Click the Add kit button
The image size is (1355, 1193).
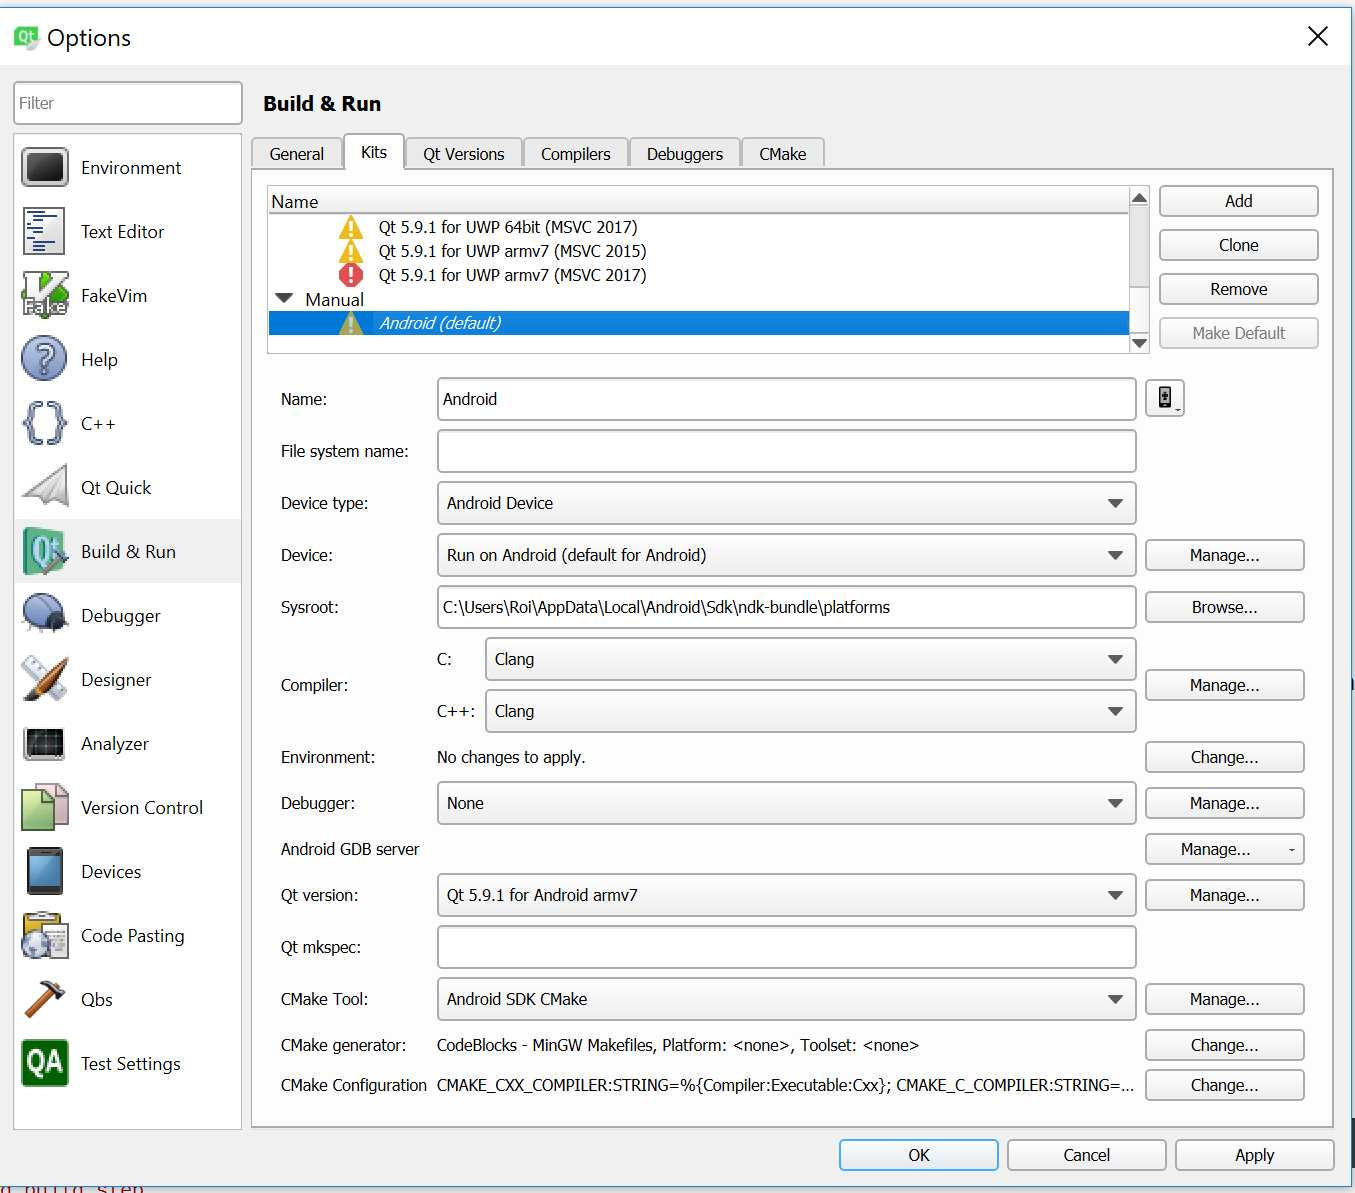1238,201
